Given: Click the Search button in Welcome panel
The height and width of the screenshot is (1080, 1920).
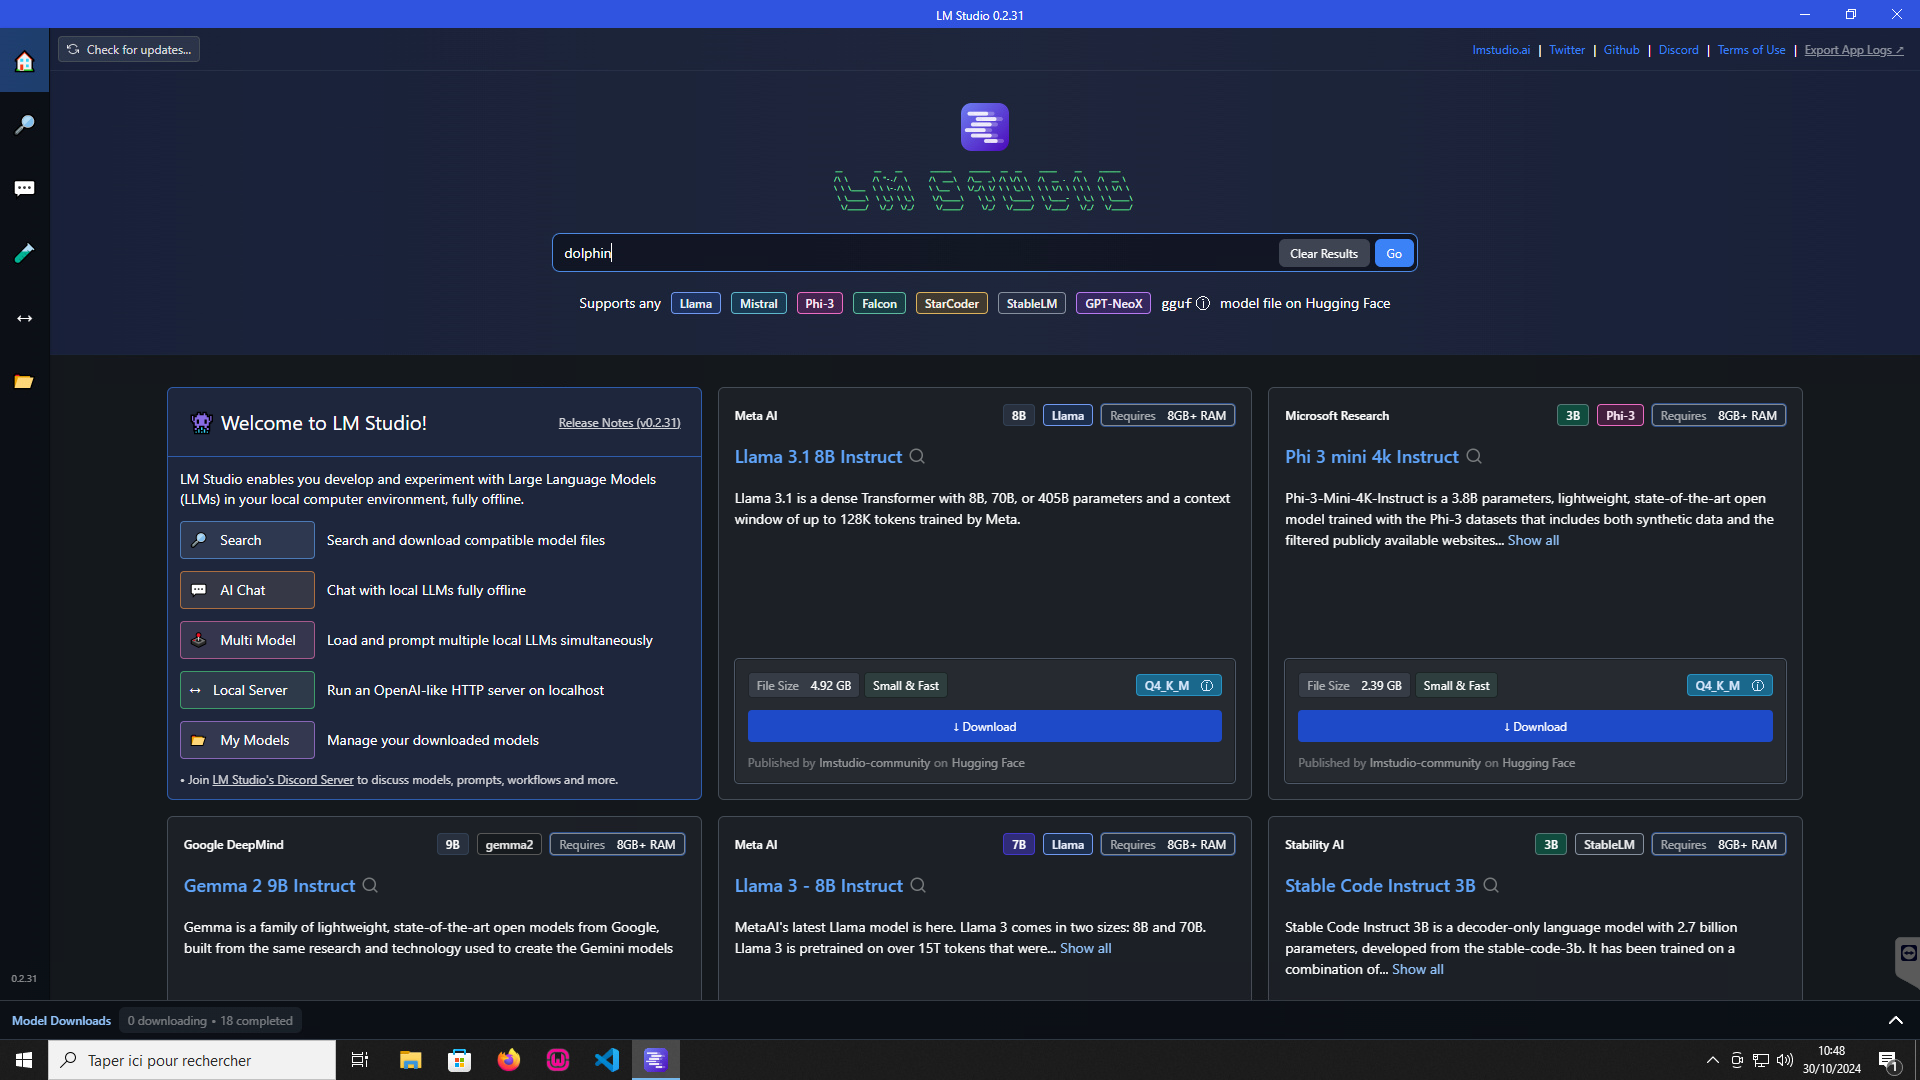Looking at the screenshot, I should [x=247, y=540].
